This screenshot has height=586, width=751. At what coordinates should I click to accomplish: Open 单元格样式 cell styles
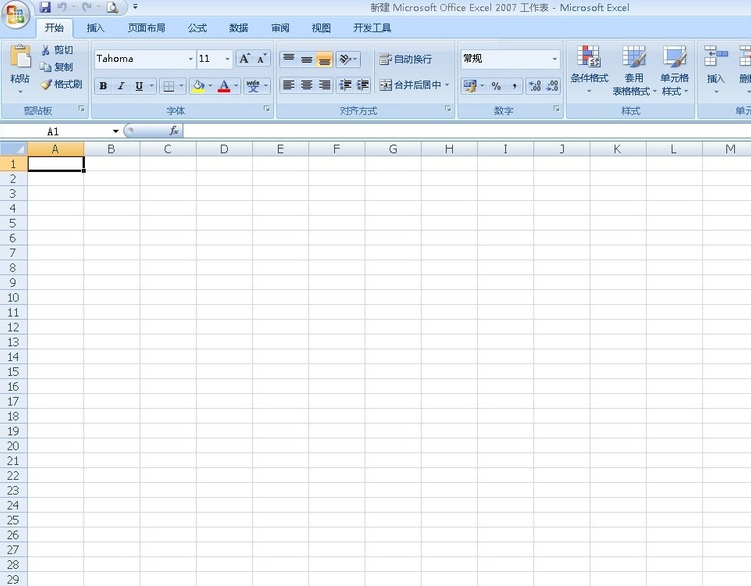click(675, 70)
